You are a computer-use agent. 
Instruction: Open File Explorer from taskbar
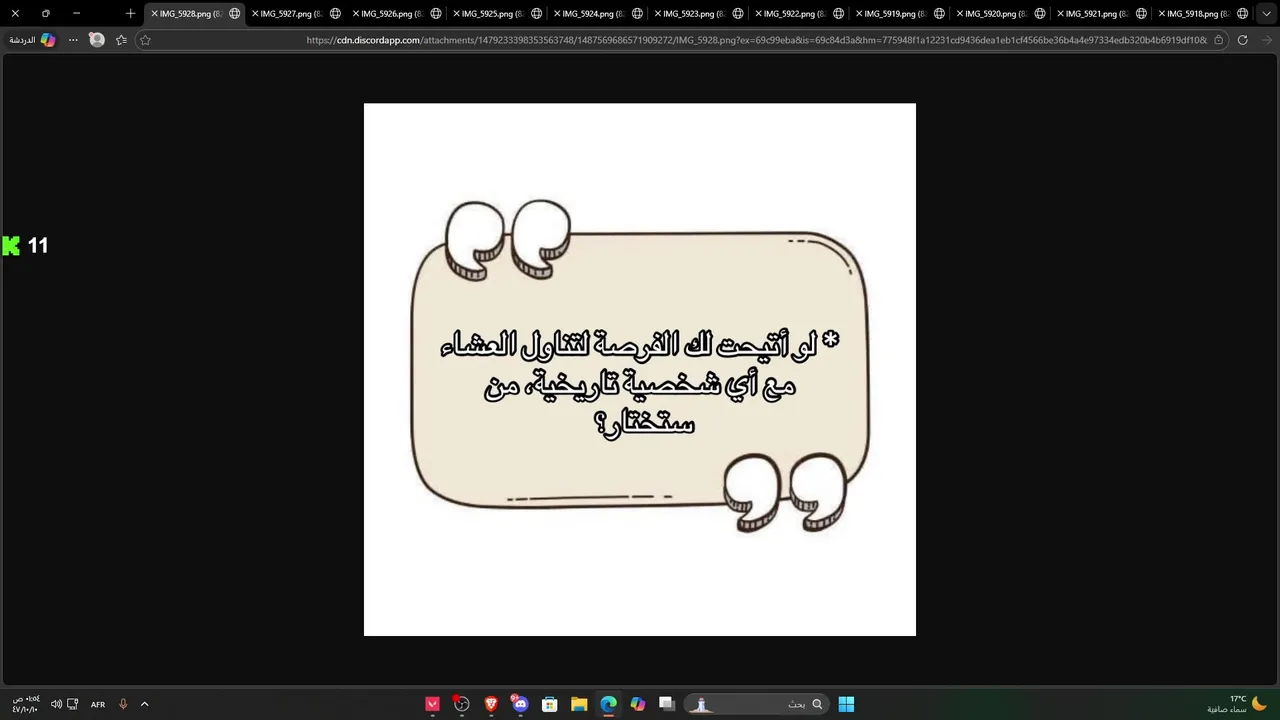point(579,704)
